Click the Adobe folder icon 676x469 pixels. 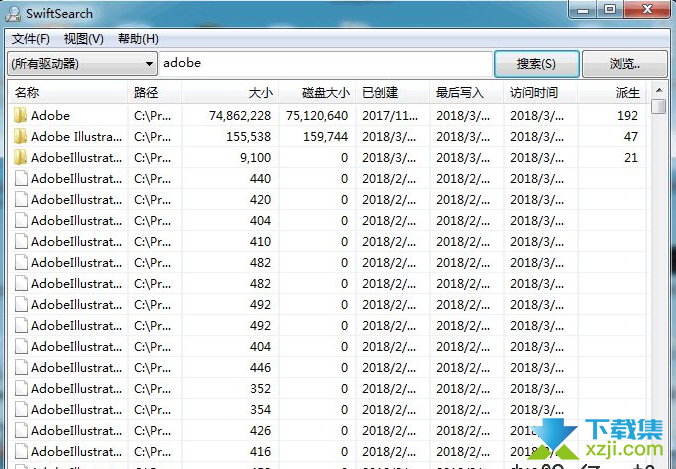20,116
